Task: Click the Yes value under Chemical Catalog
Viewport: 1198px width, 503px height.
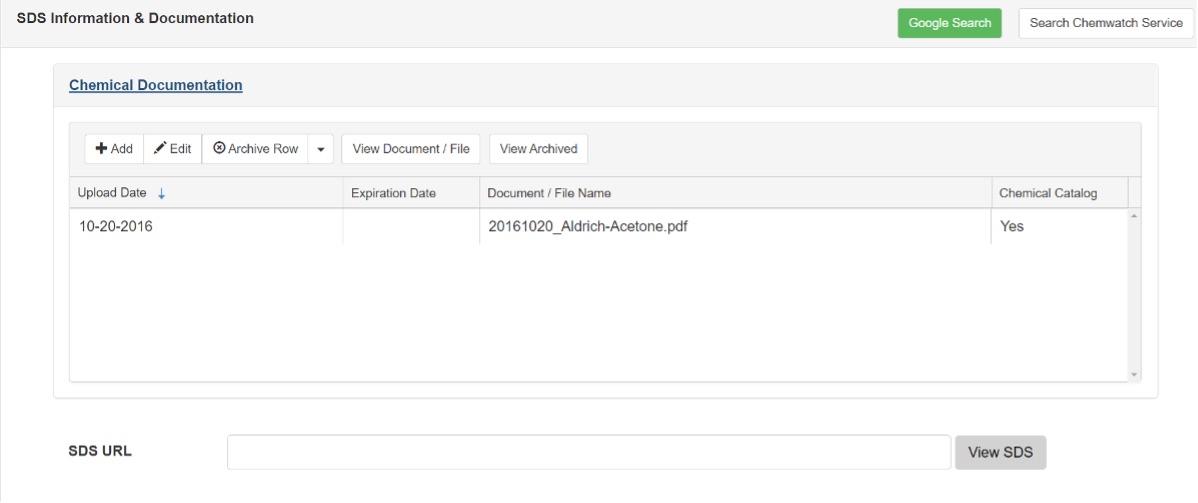Action: [1012, 226]
